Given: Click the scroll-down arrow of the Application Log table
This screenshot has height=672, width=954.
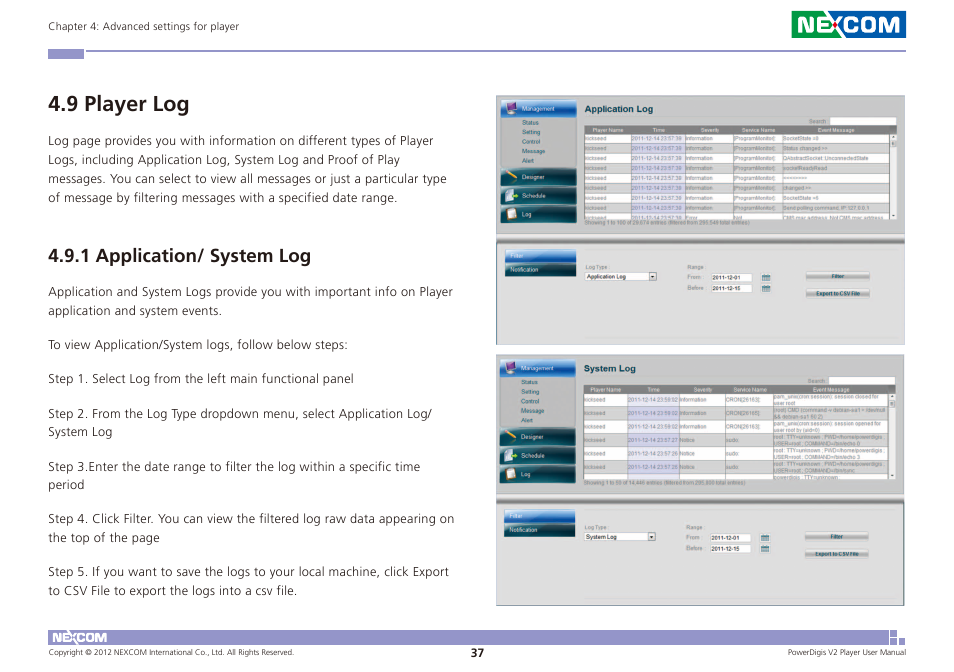Looking at the screenshot, I should pos(893,216).
